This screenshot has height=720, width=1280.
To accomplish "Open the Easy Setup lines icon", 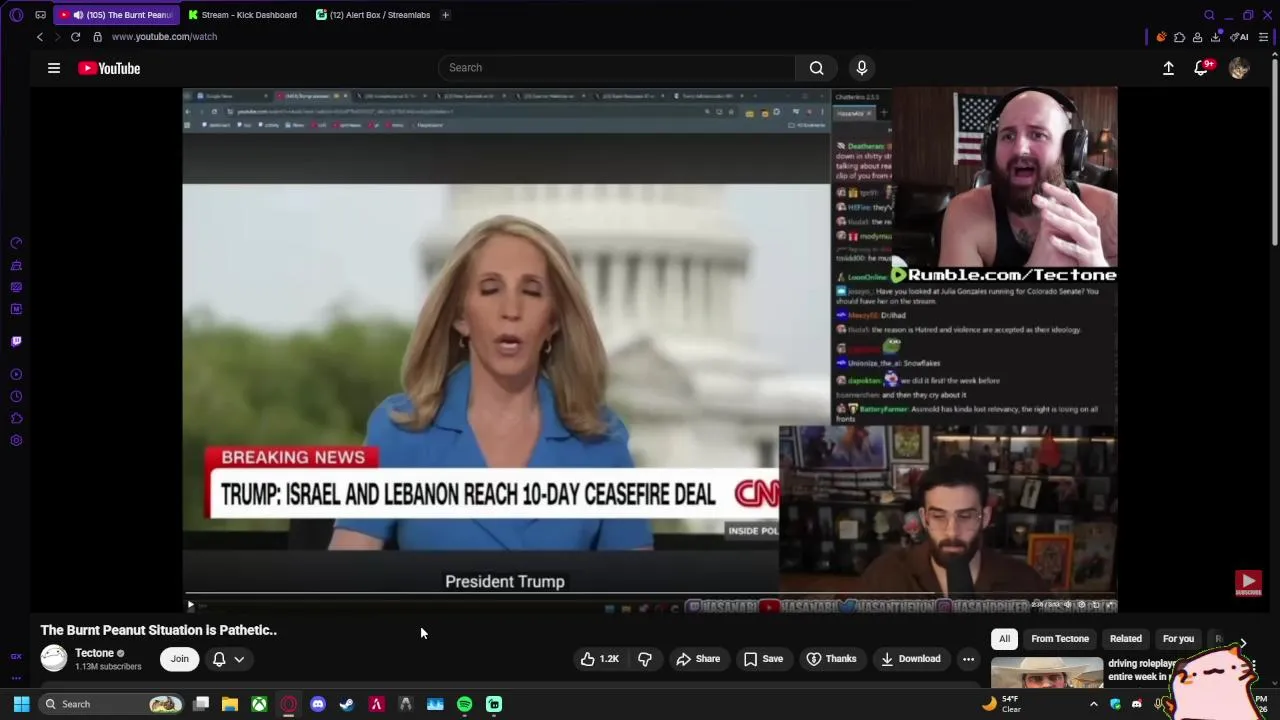I will (x=1263, y=37).
